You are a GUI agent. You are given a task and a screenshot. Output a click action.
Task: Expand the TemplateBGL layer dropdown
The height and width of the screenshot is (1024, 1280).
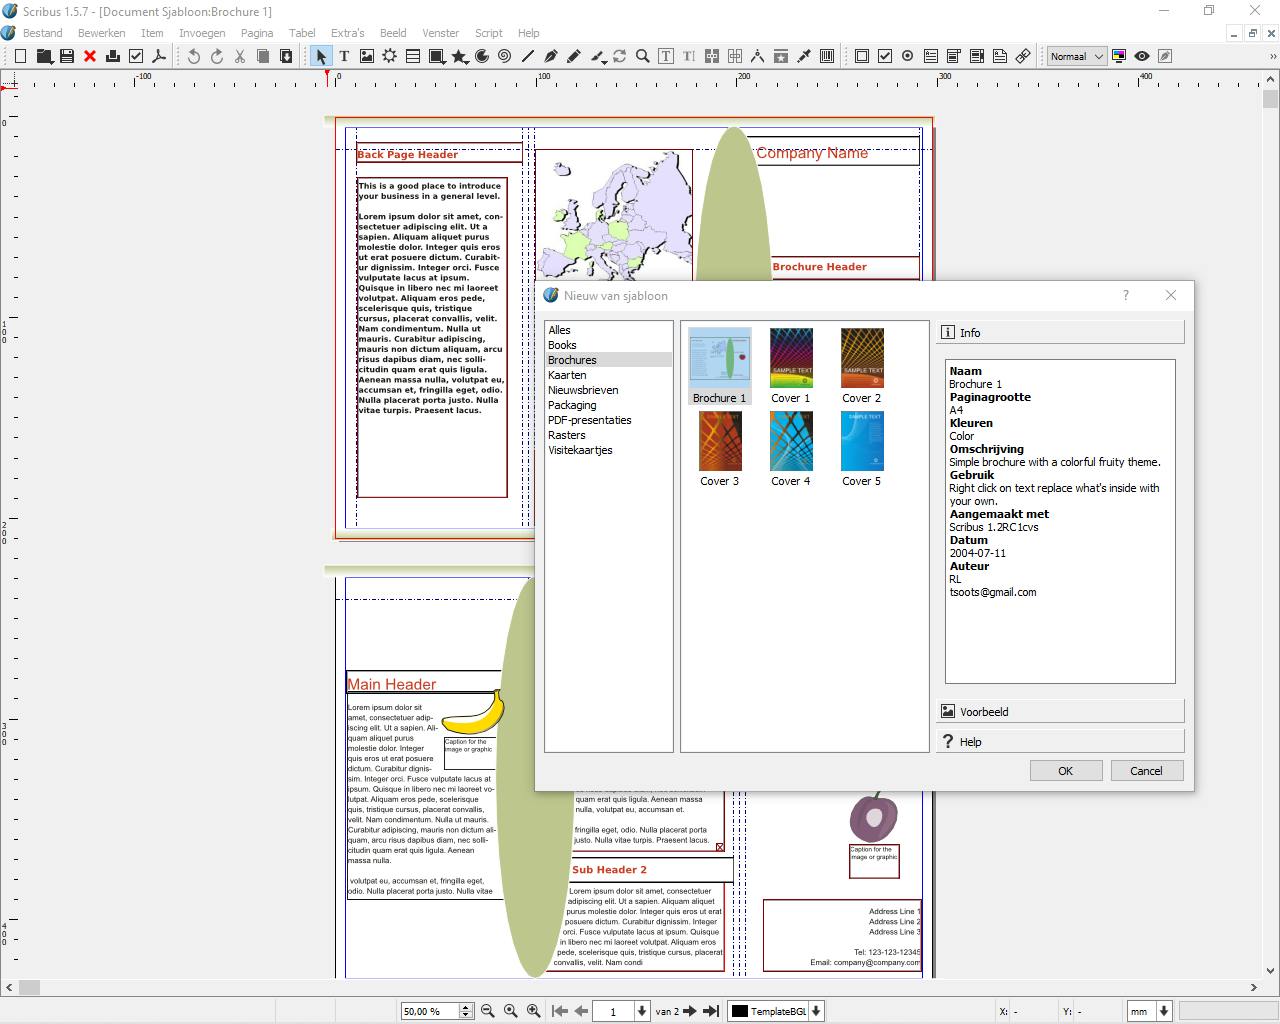[x=816, y=1011]
